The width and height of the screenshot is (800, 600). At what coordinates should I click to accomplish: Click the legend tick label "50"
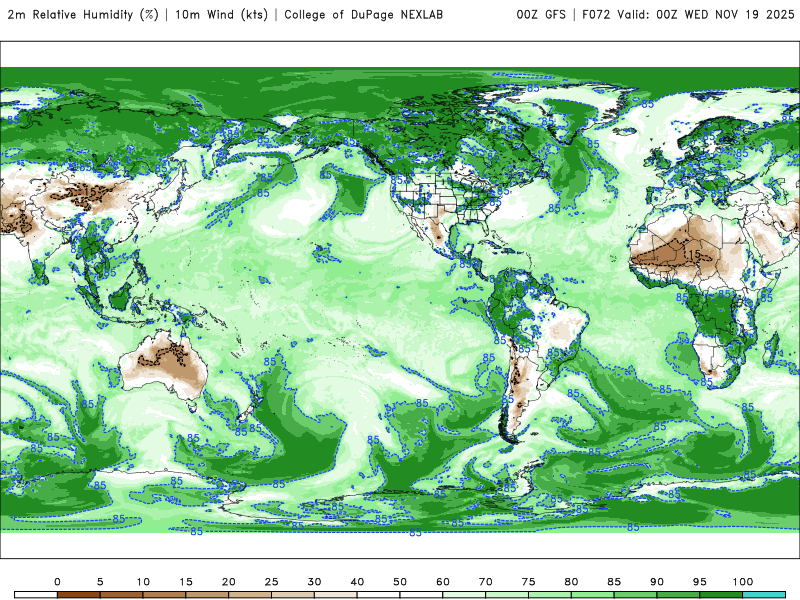tap(400, 582)
